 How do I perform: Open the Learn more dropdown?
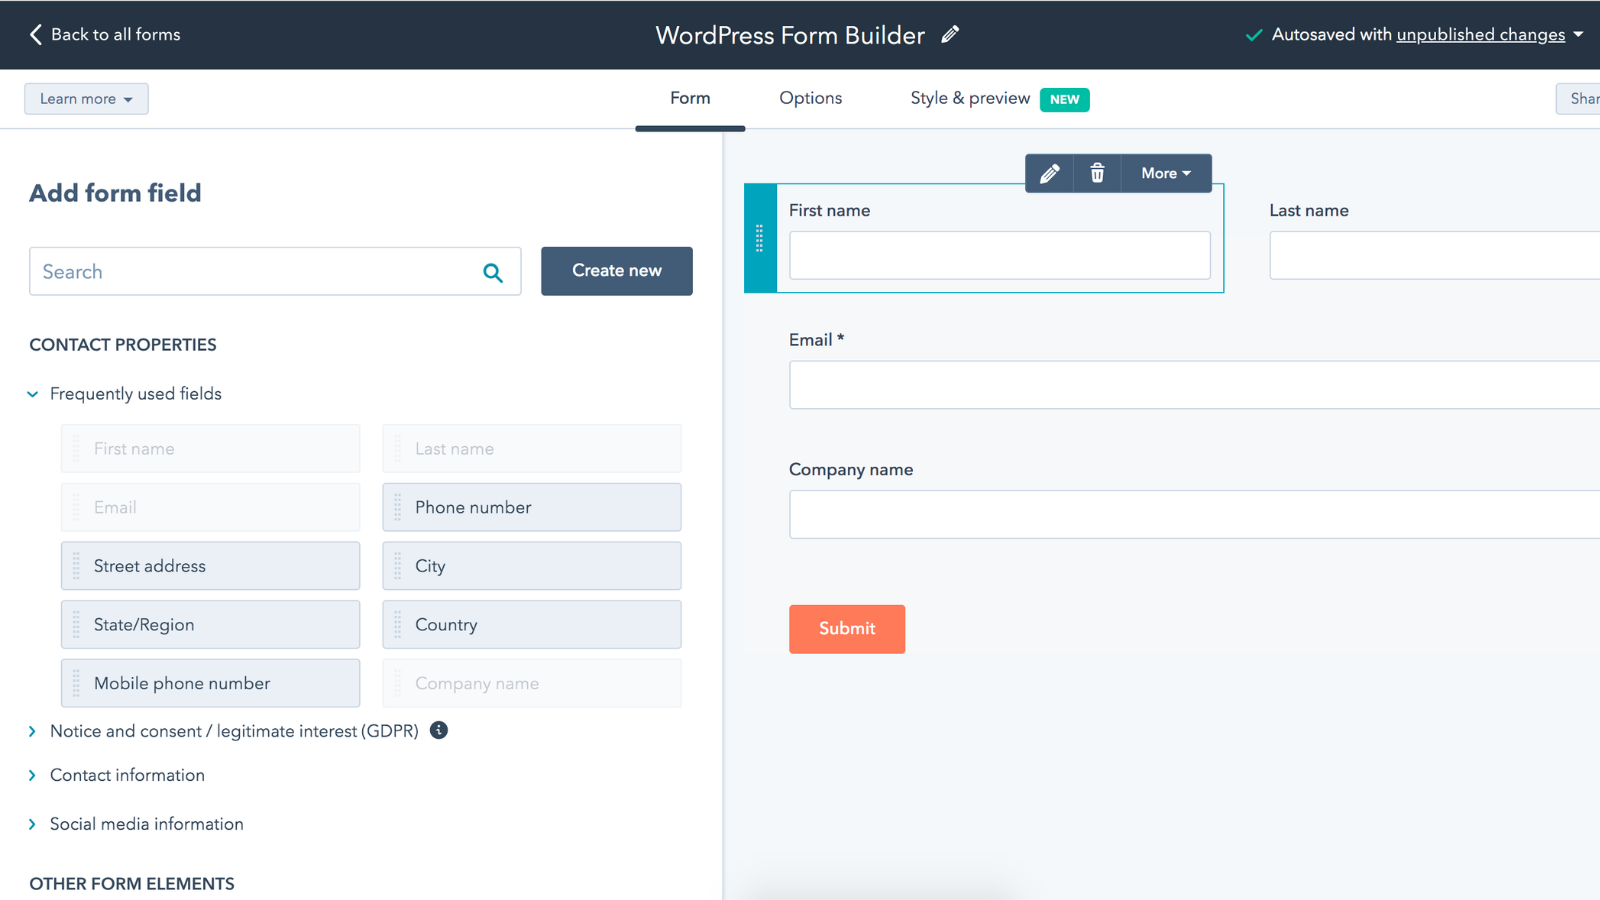click(x=86, y=99)
